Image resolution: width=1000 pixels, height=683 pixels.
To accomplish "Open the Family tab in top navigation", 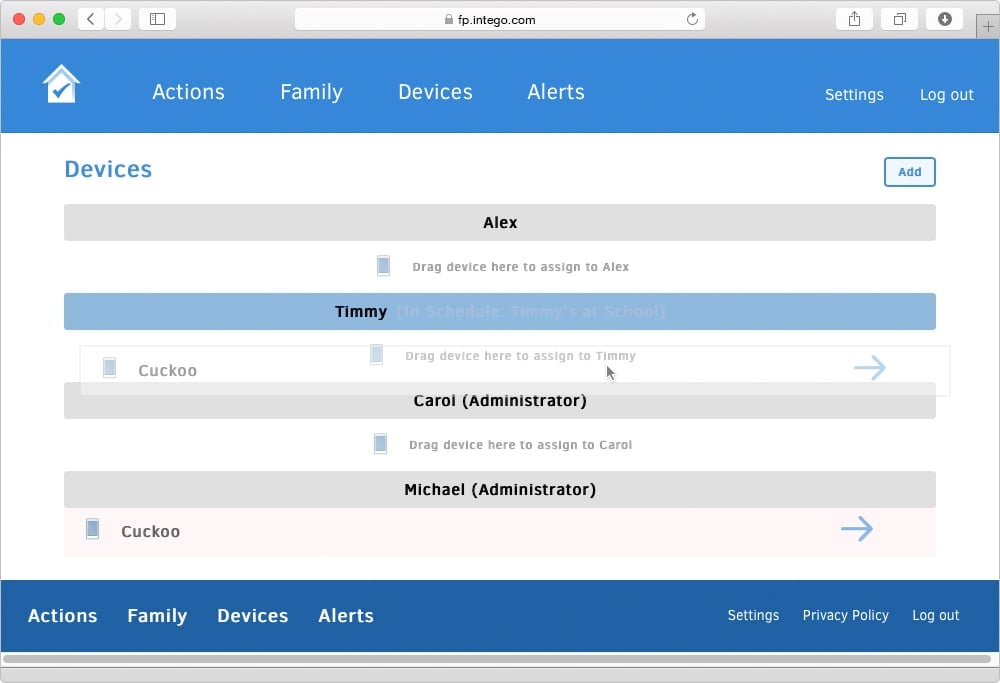I will point(311,92).
